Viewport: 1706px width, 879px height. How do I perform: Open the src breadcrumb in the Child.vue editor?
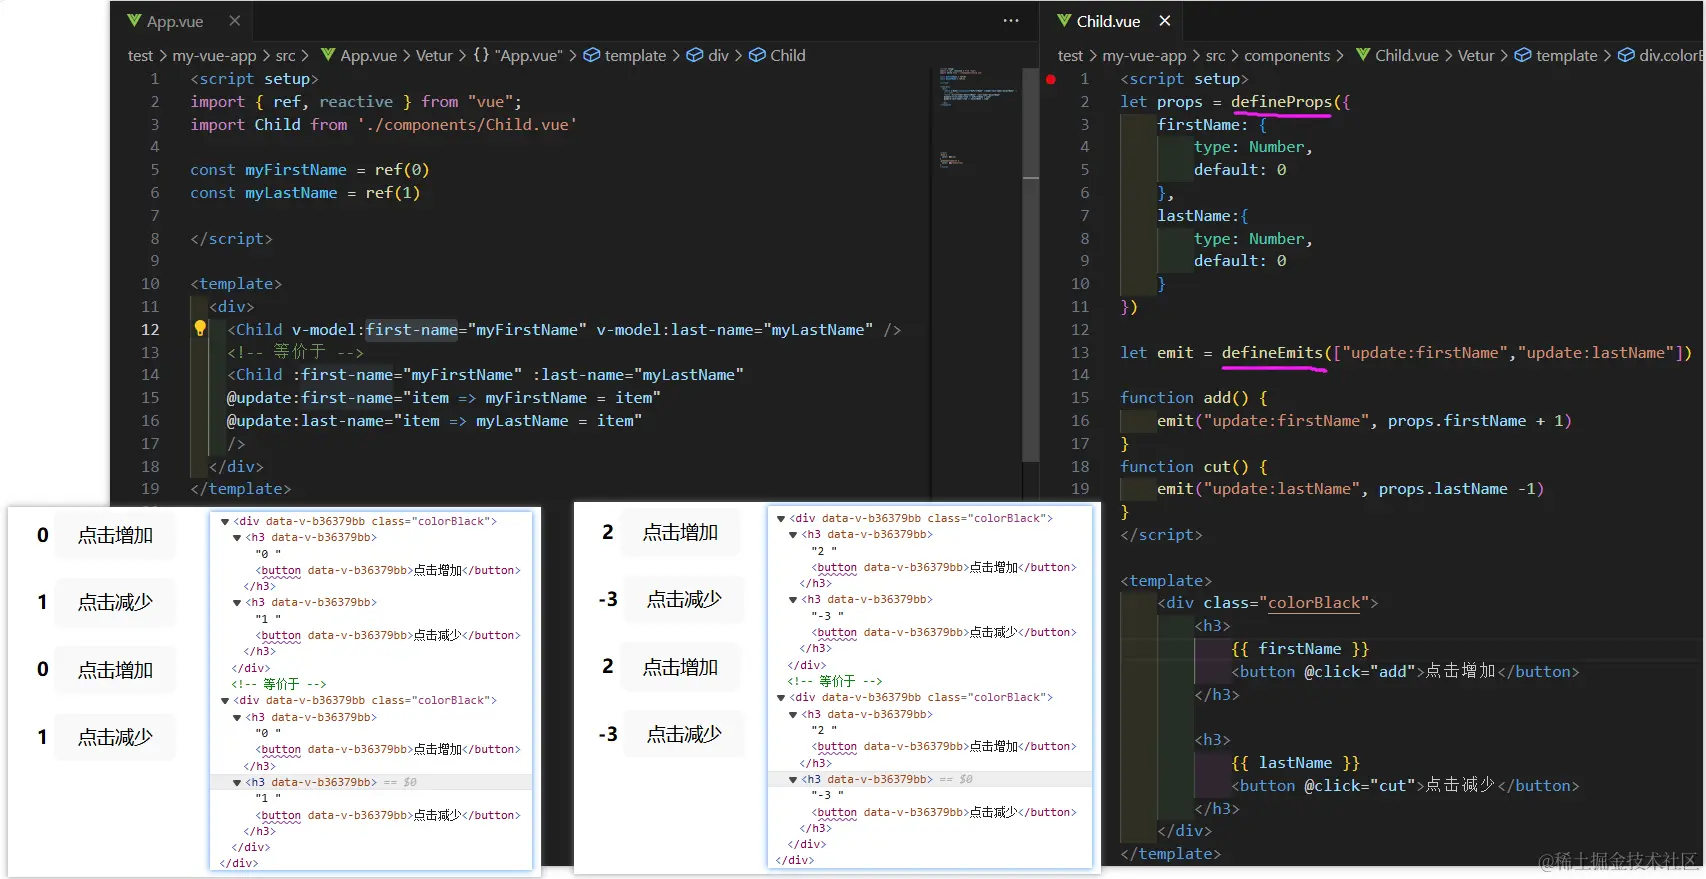pos(1215,56)
